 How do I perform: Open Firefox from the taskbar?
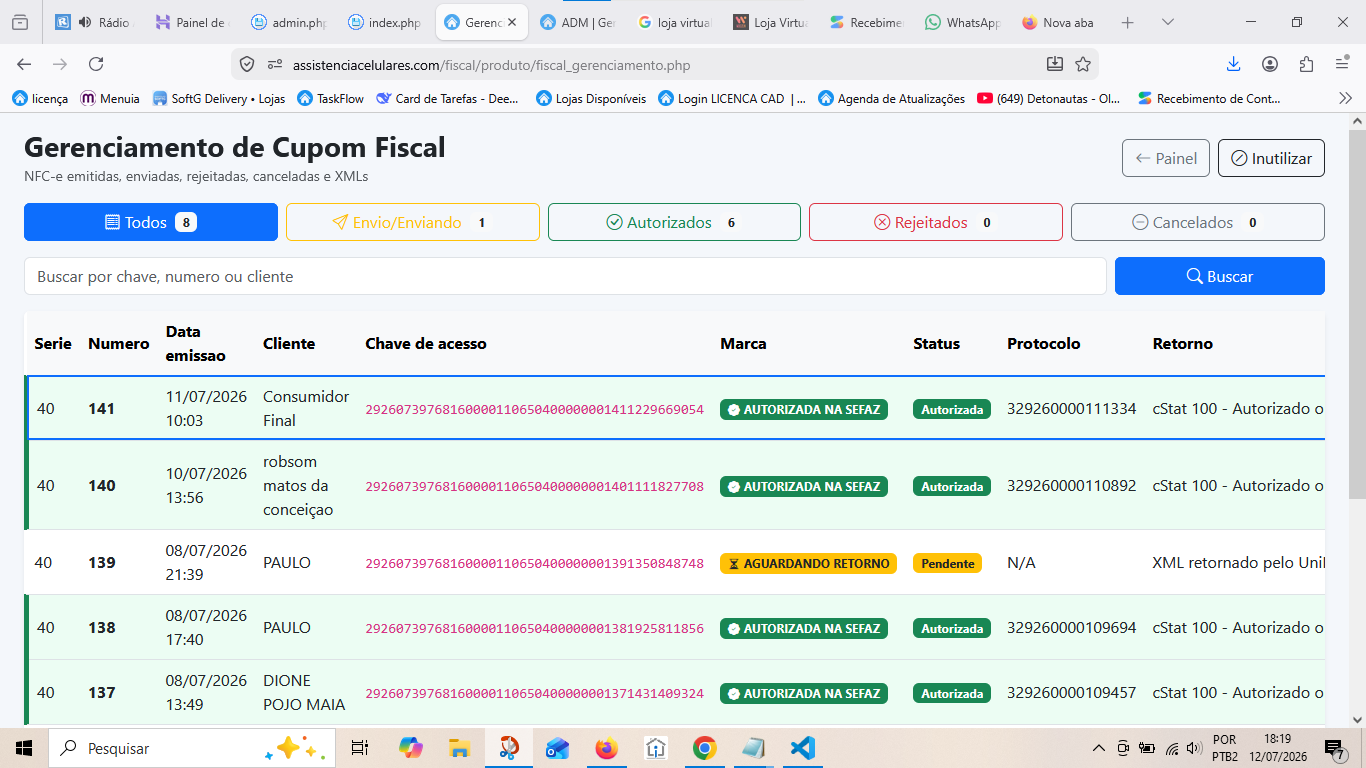click(606, 748)
